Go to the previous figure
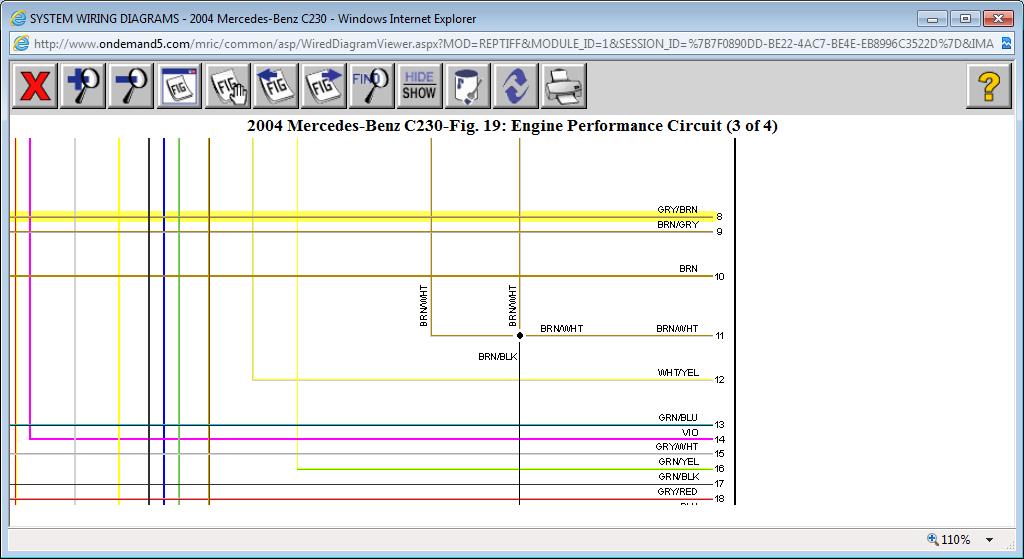The image size is (1024, 559). coord(276,86)
